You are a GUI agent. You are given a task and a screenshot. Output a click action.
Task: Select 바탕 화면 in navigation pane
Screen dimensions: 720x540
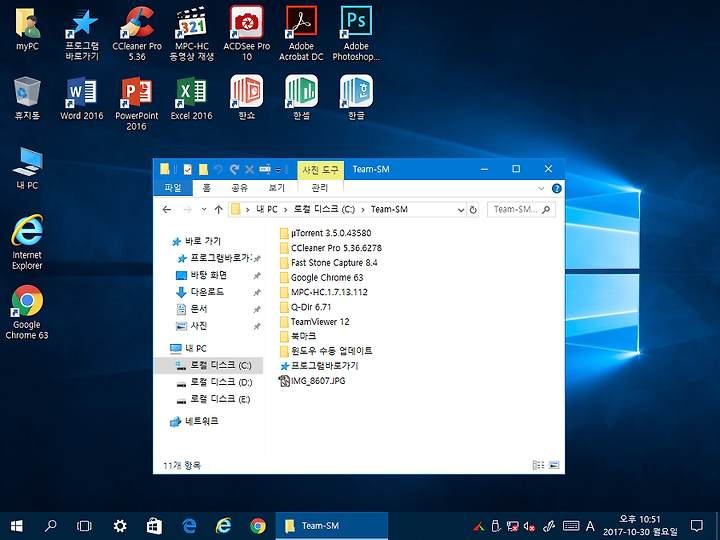coord(202,275)
